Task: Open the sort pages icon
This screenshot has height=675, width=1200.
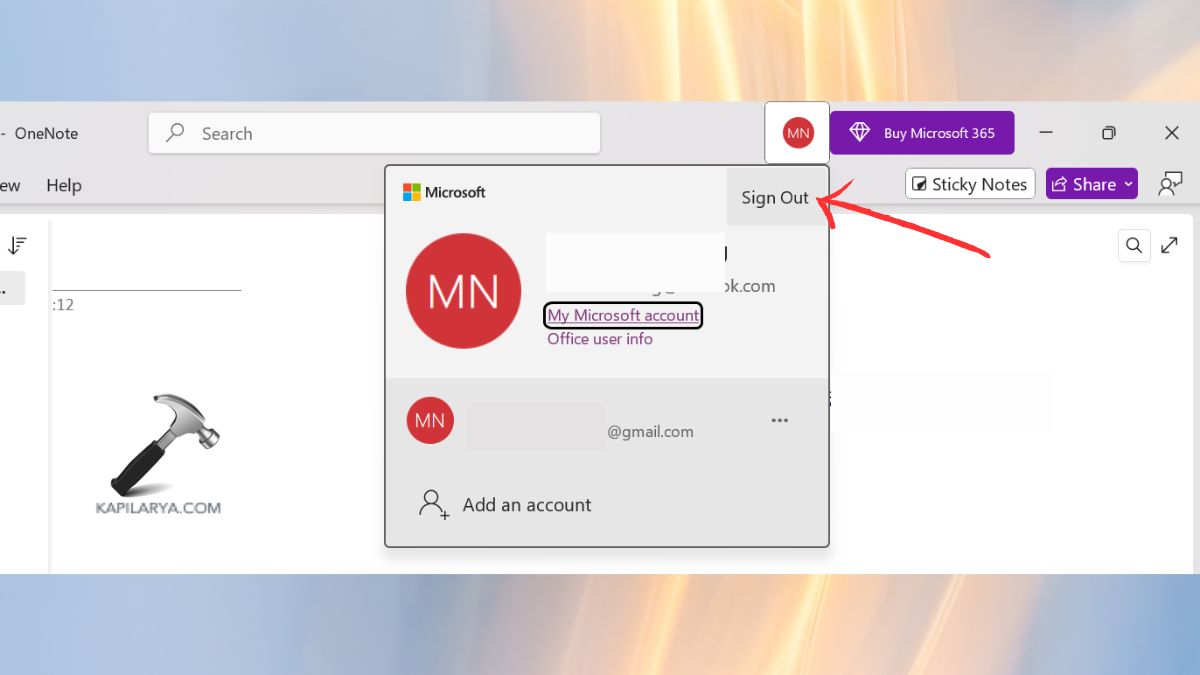Action: pyautogui.click(x=17, y=245)
